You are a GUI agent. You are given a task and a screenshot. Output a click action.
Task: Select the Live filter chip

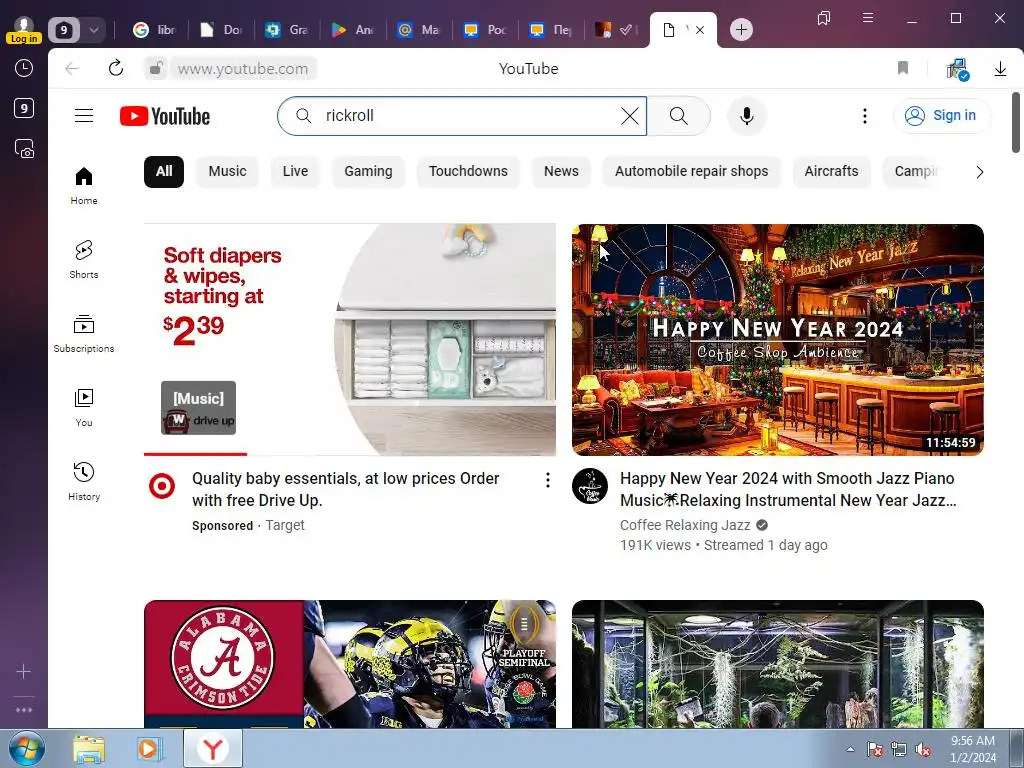[x=295, y=172]
